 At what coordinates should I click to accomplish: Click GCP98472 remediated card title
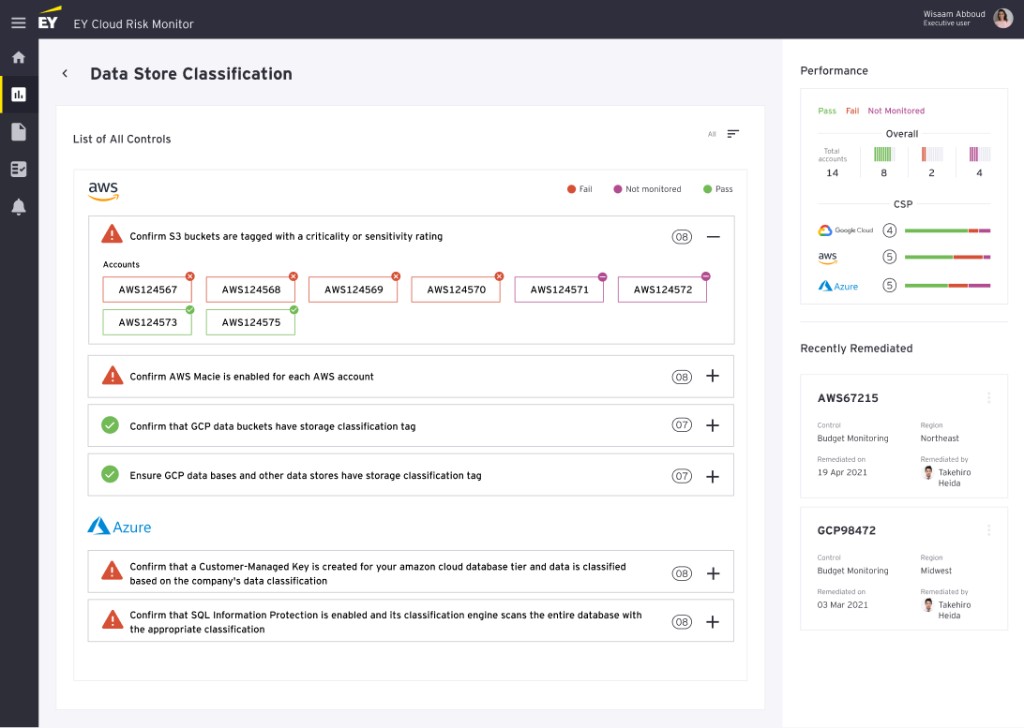pyautogui.click(x=846, y=530)
